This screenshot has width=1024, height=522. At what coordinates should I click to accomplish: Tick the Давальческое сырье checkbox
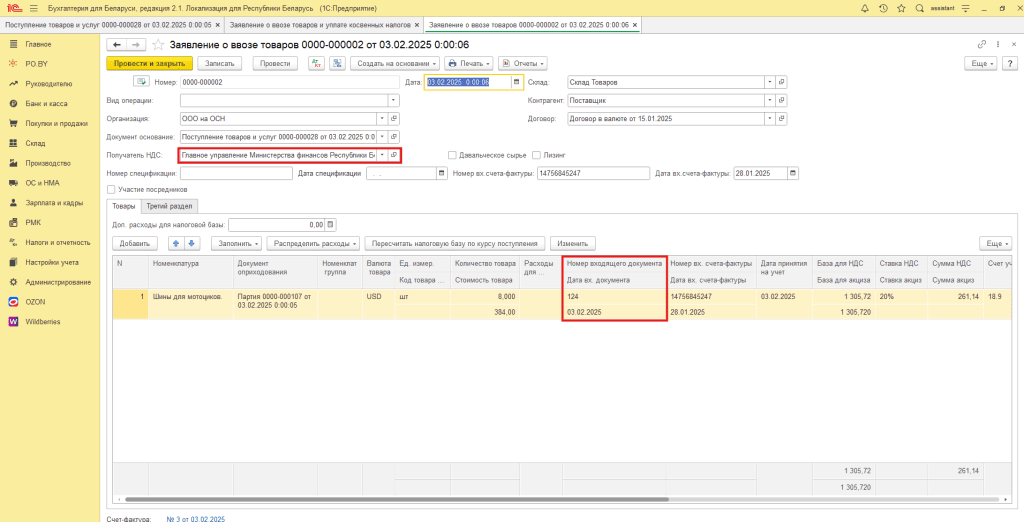pos(452,155)
